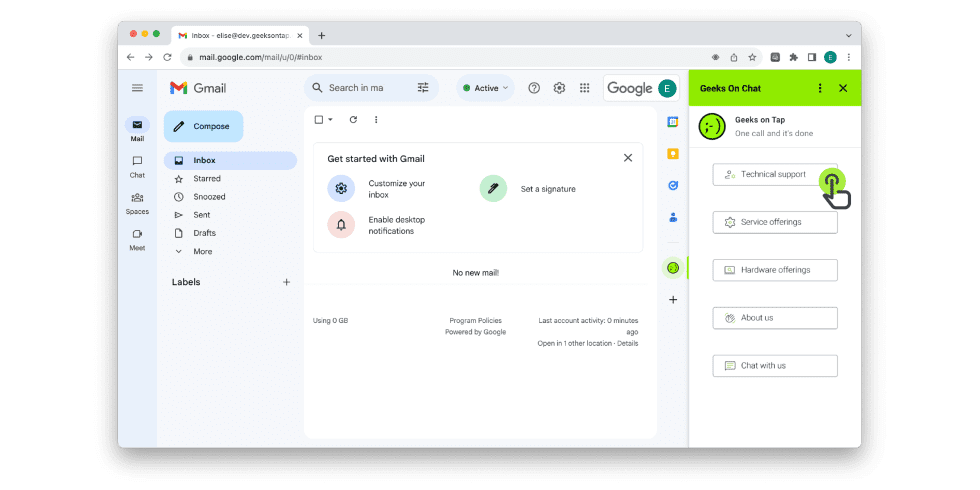Open Google Calendar side panel icon
The height and width of the screenshot is (490, 980).
[673, 122]
